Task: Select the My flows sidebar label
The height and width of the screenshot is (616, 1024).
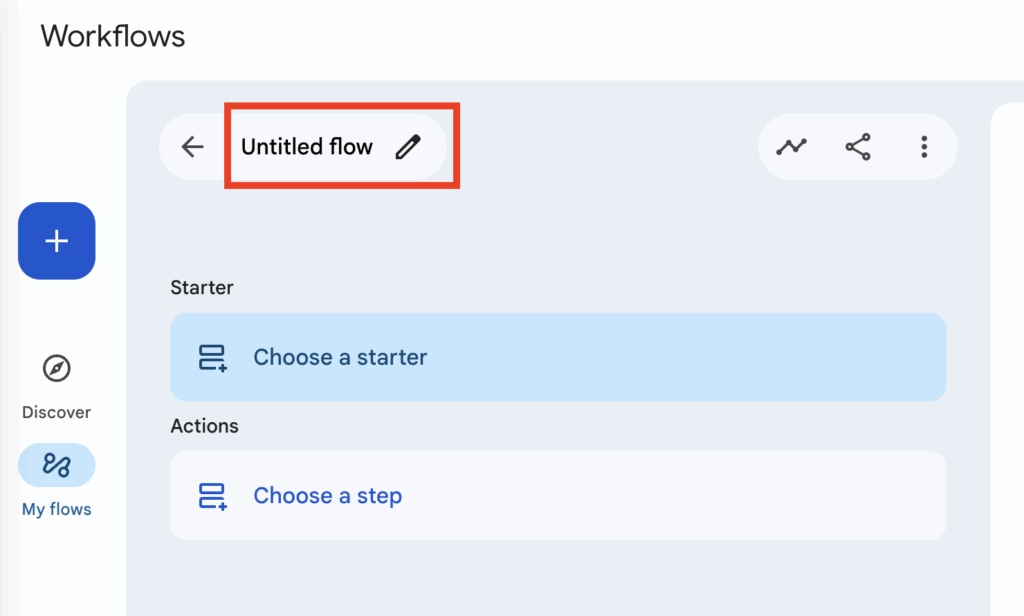Action: point(57,509)
